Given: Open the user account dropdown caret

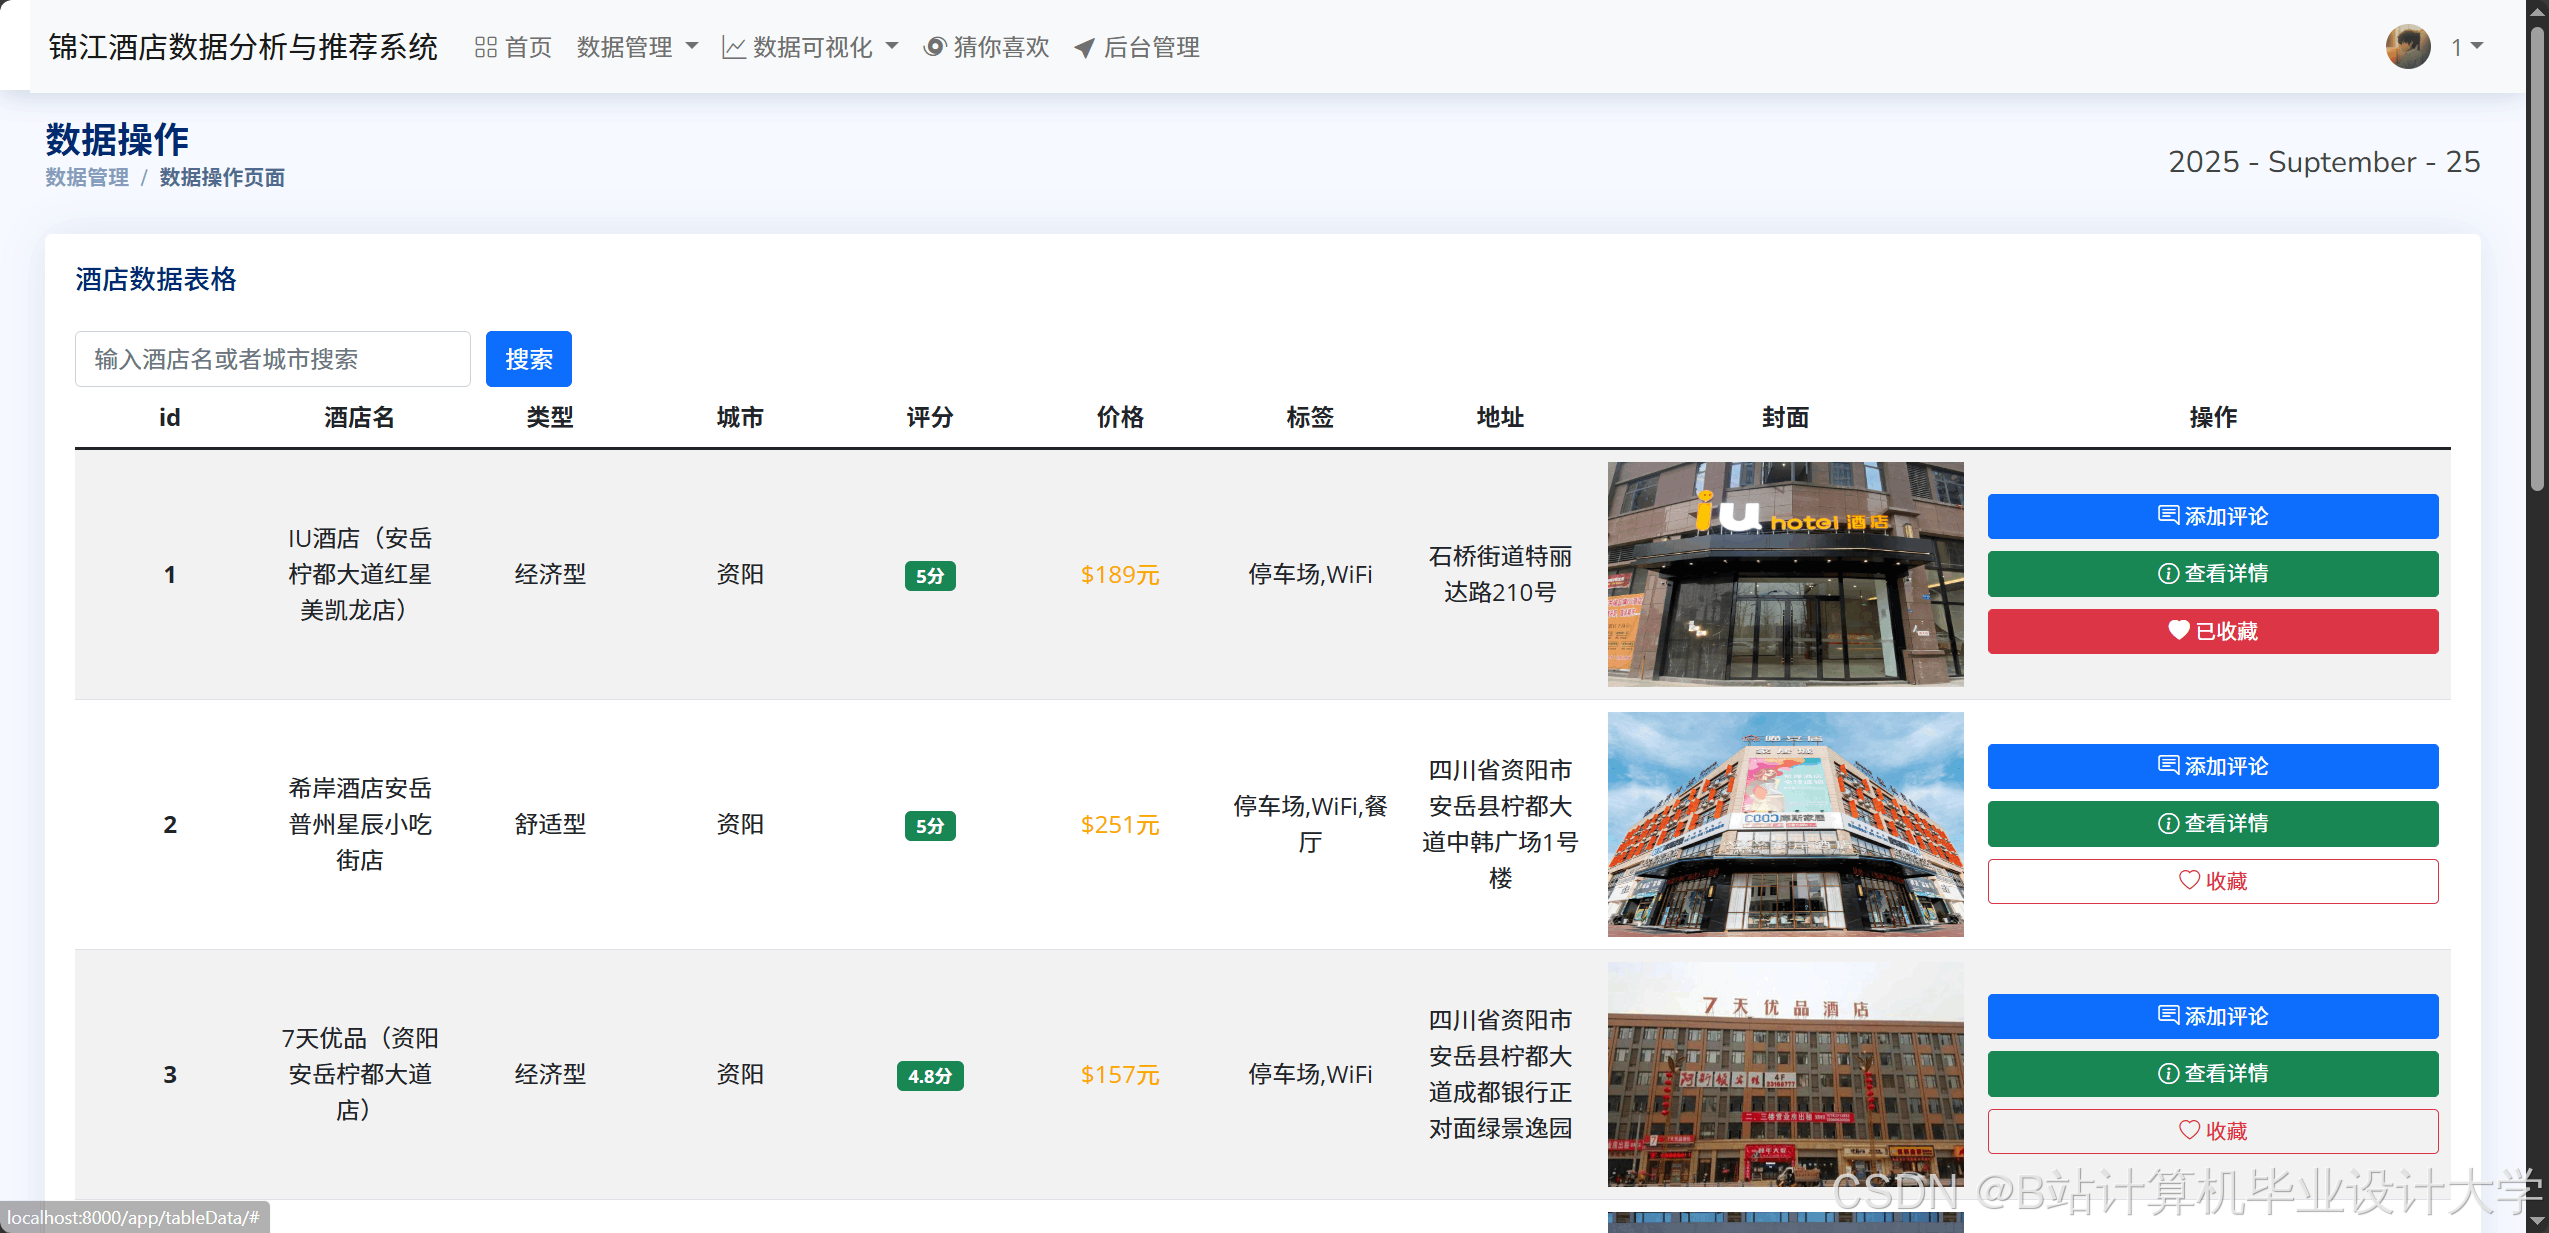Looking at the screenshot, I should point(2477,46).
